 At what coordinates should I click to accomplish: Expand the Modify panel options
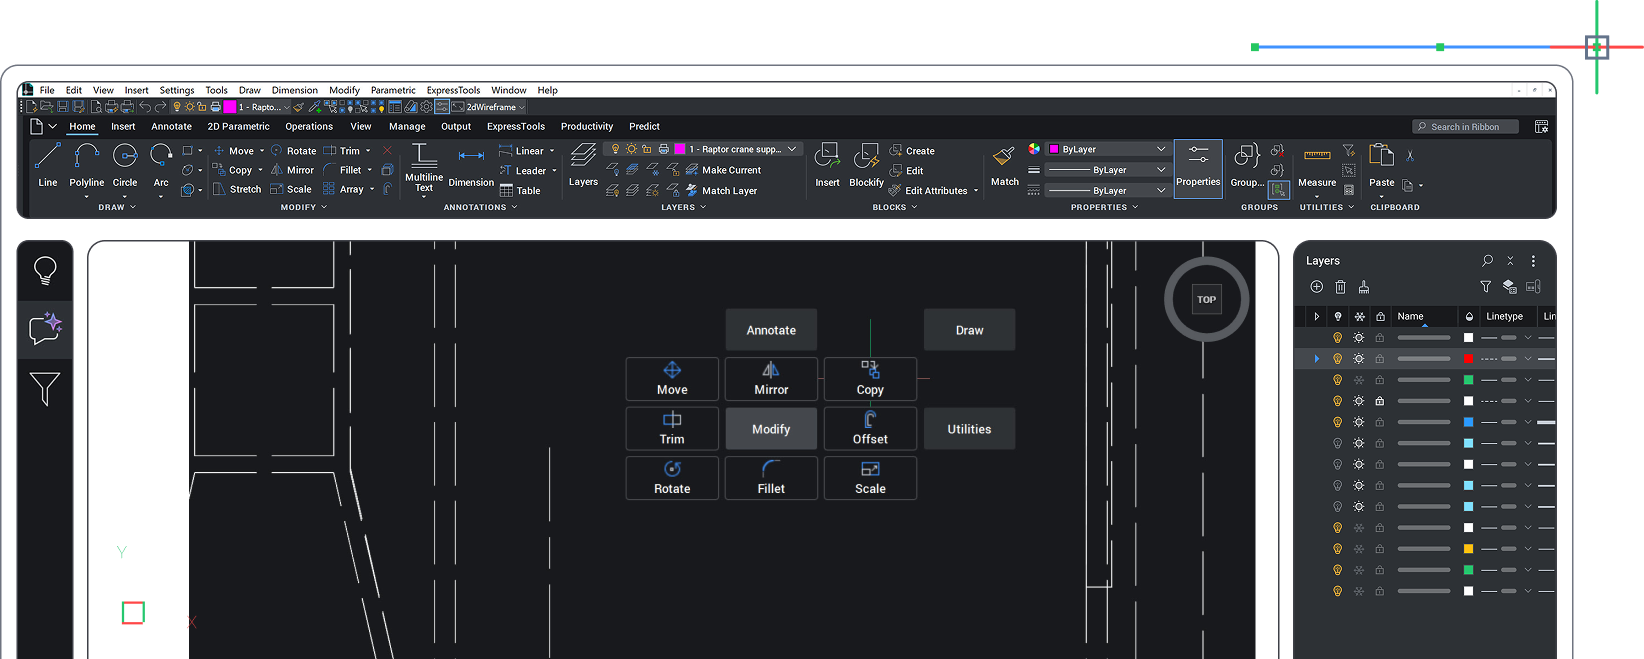point(304,208)
